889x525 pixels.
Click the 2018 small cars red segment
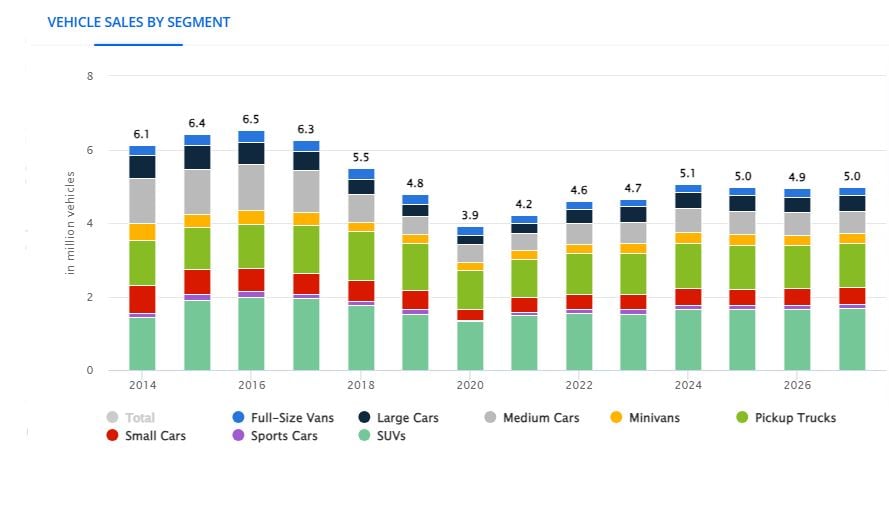point(361,290)
